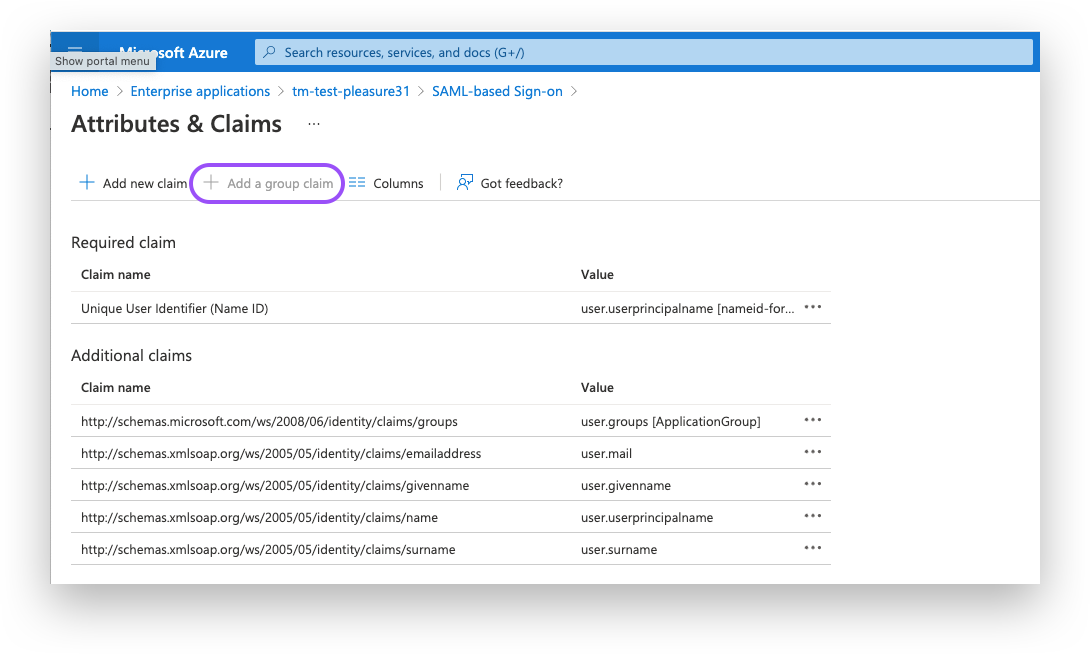Open ellipsis menu for the emailaddress claim

[x=812, y=453]
